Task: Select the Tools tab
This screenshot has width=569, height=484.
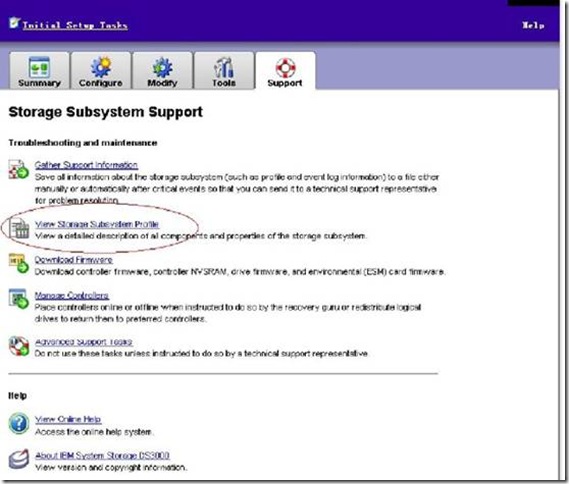Action: (x=224, y=71)
